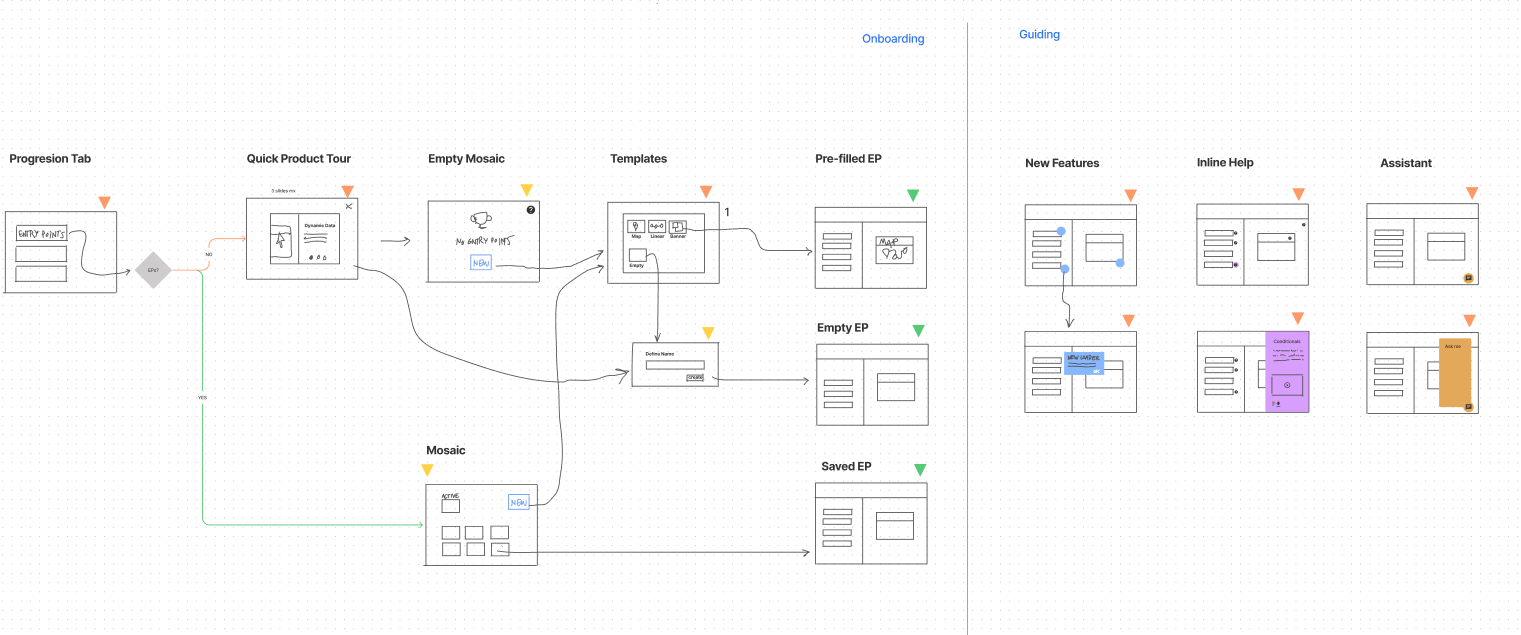The height and width of the screenshot is (635, 1521).
Task: Click the NEW button in Empty Mosaic frame
Action: (x=482, y=263)
